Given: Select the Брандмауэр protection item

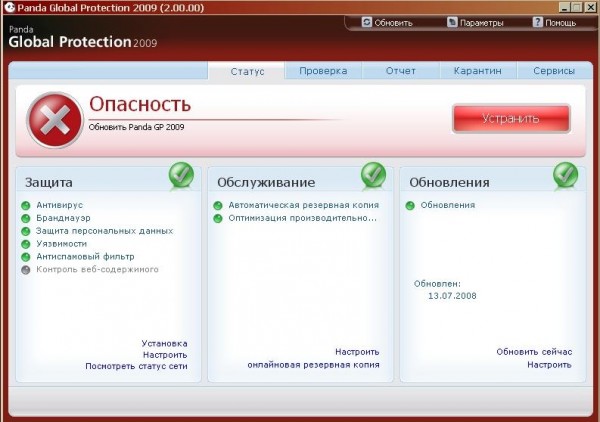Looking at the screenshot, I should [x=63, y=218].
